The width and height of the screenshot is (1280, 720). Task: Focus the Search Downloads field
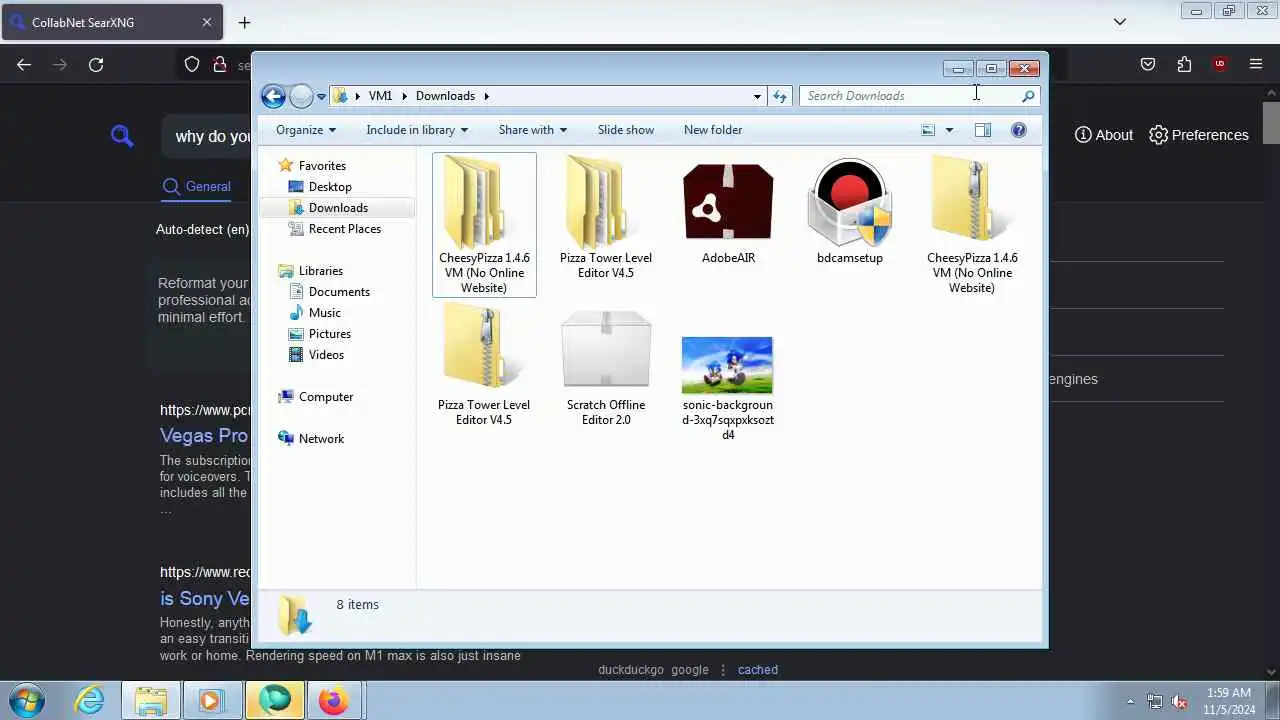coord(910,96)
